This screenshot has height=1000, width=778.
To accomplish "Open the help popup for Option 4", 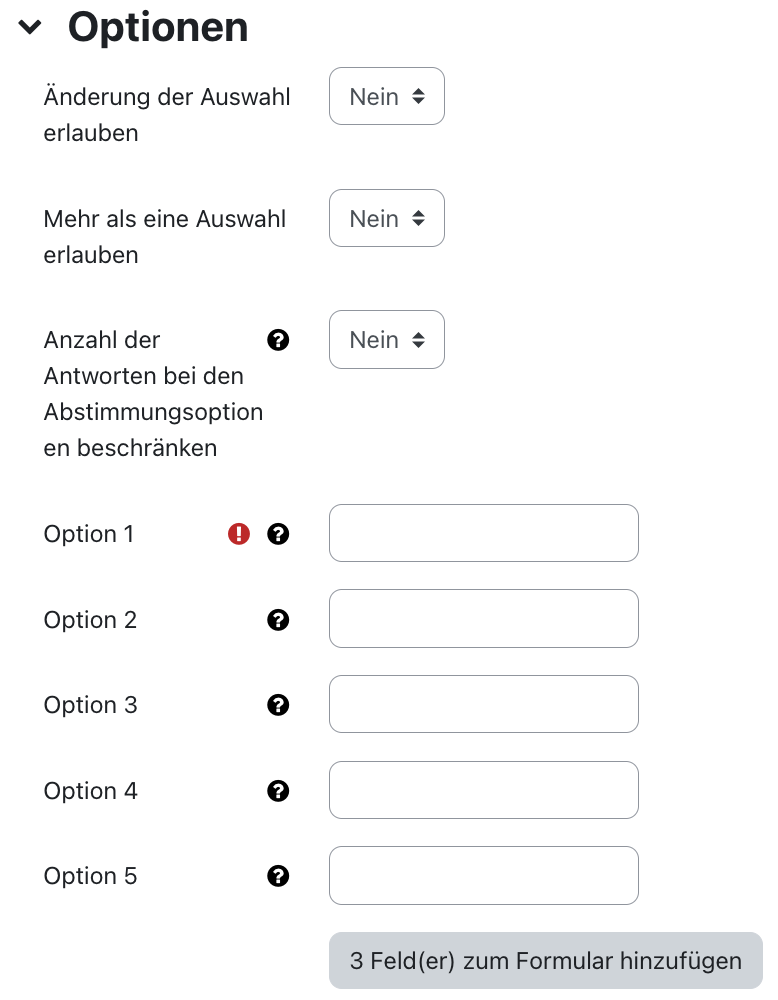I will pyautogui.click(x=278, y=790).
